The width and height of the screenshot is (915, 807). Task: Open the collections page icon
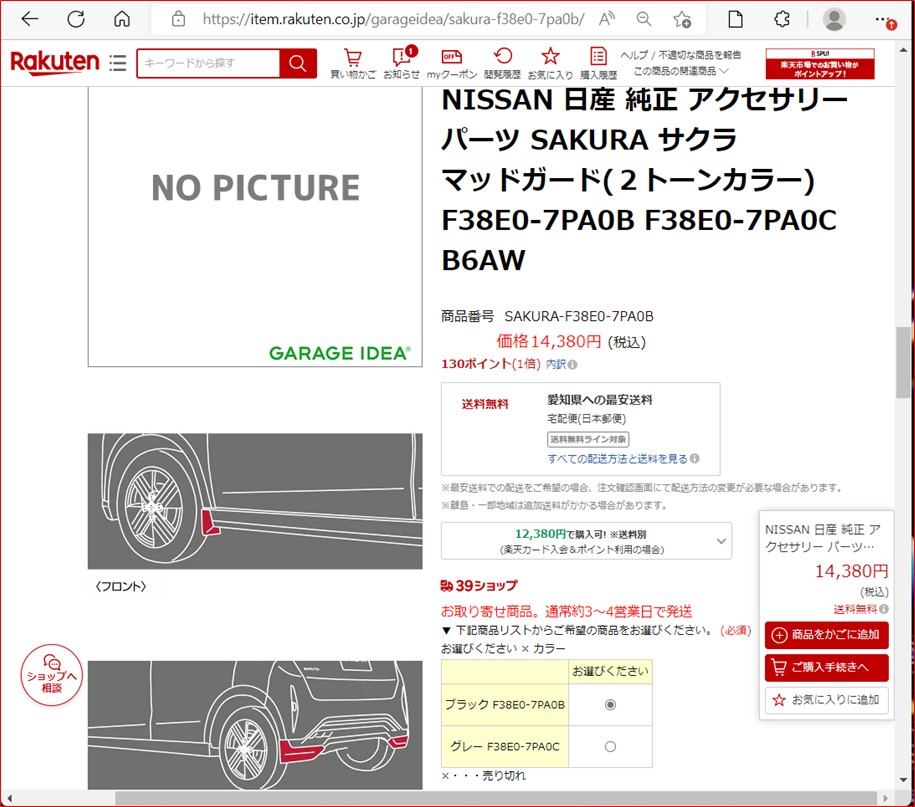click(735, 19)
